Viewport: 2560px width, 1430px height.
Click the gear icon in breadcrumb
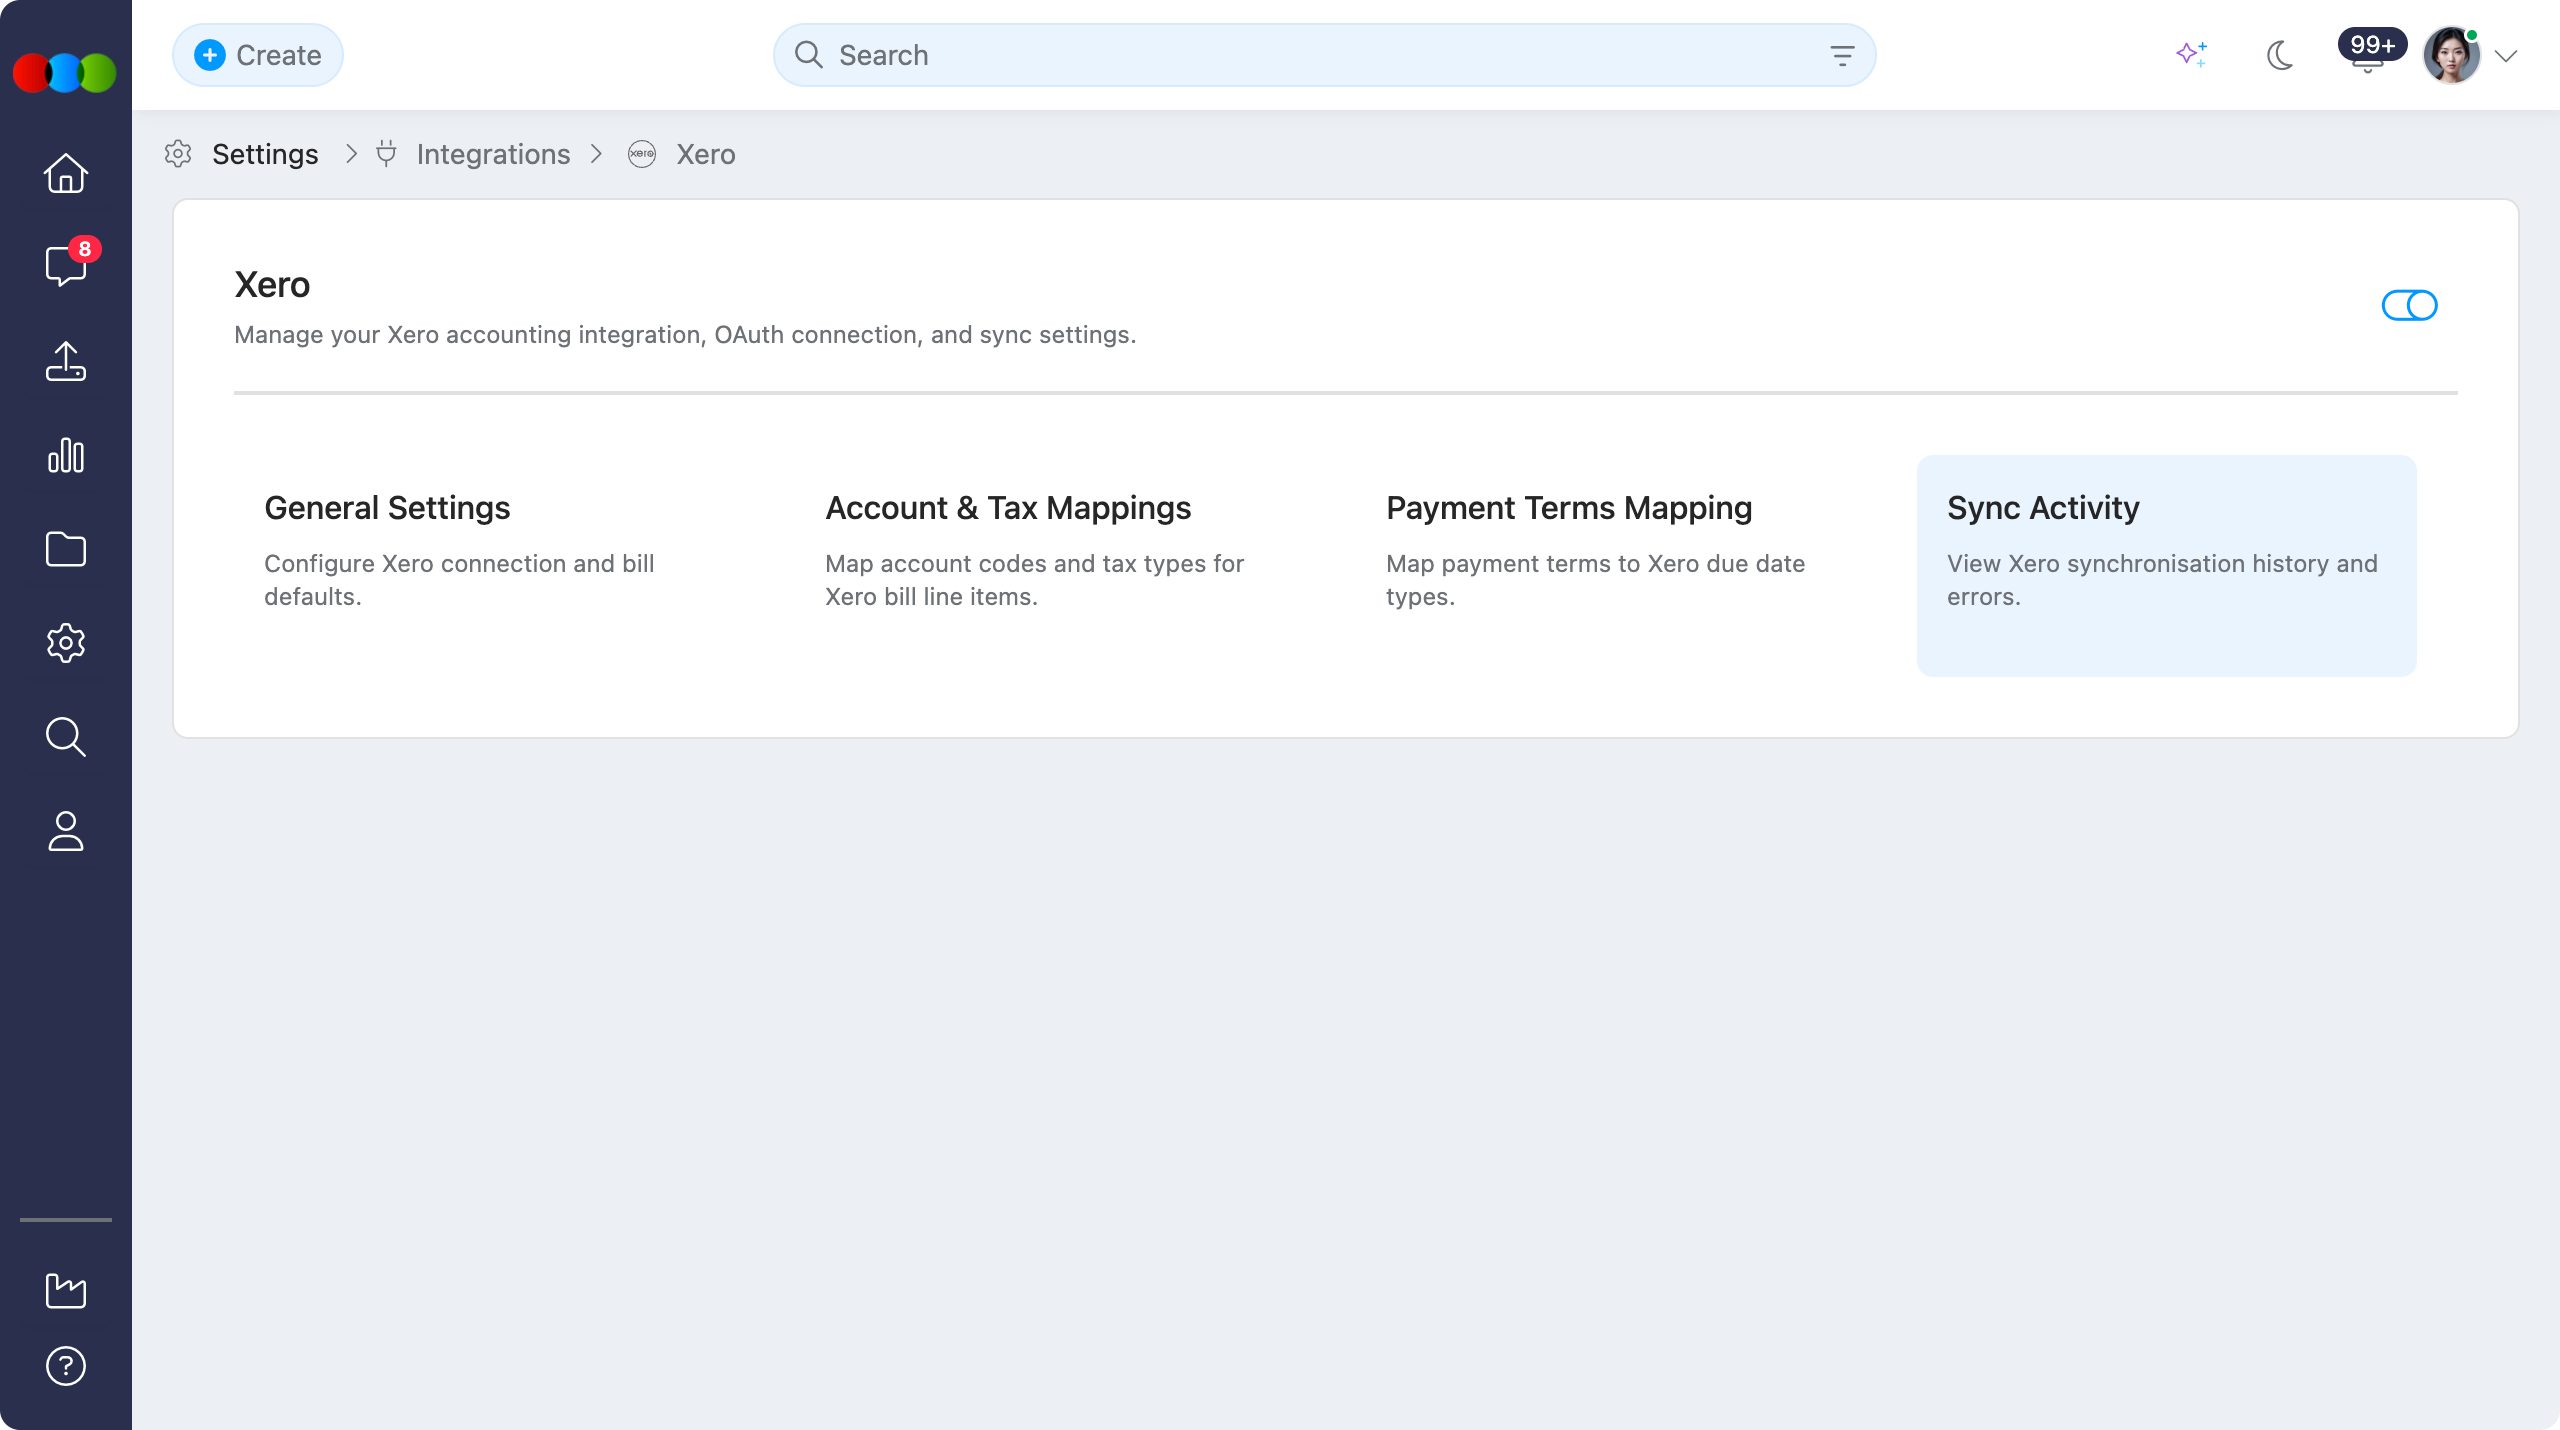178,154
